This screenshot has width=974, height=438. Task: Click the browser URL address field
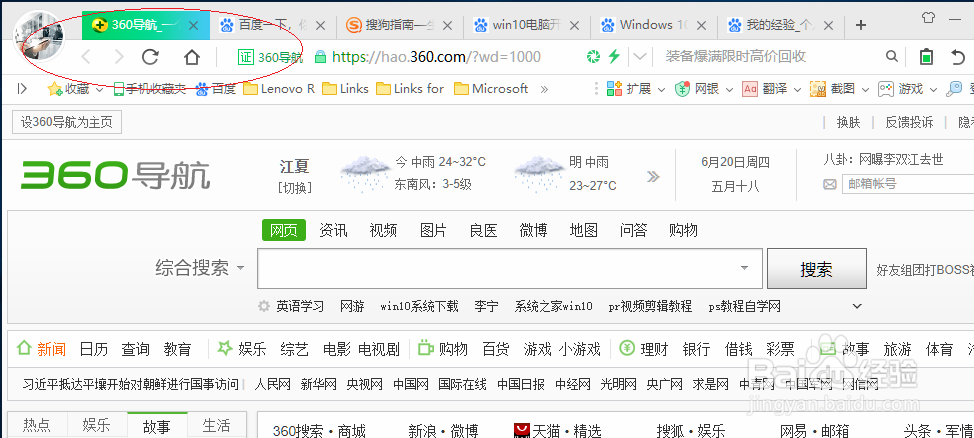[x=436, y=57]
